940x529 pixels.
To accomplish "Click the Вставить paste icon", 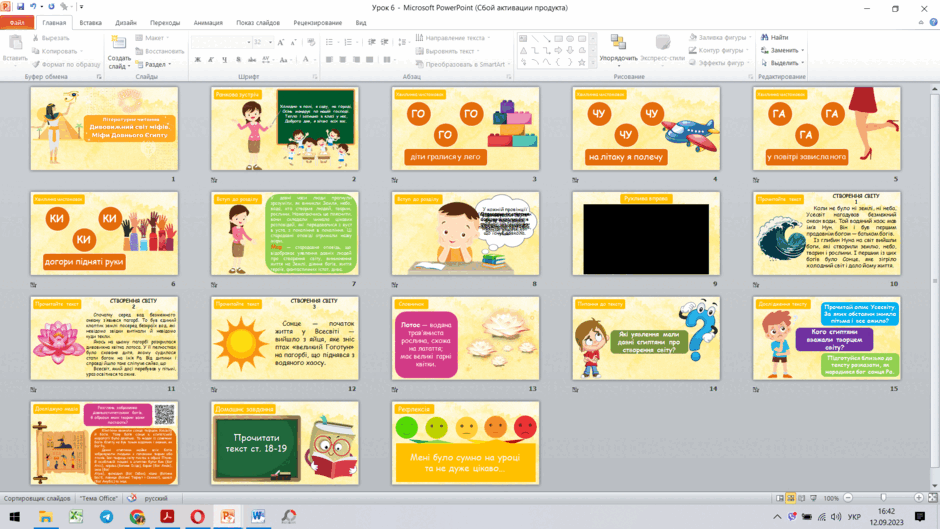I will [15, 42].
